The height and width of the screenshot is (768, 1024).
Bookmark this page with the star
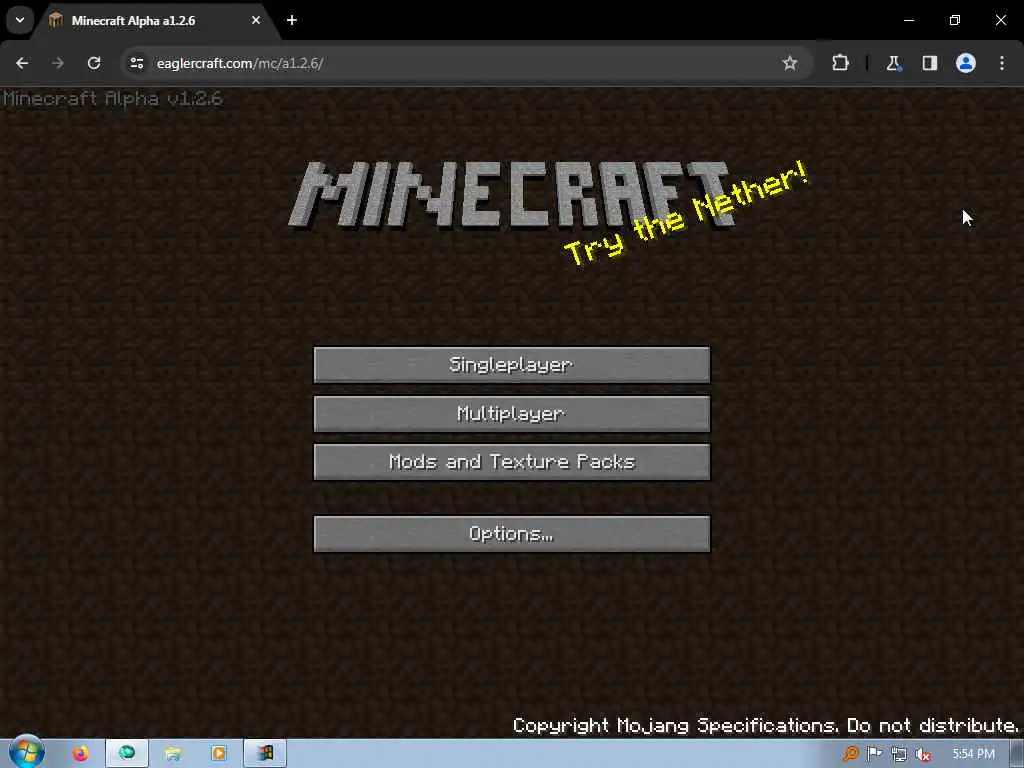click(x=790, y=63)
